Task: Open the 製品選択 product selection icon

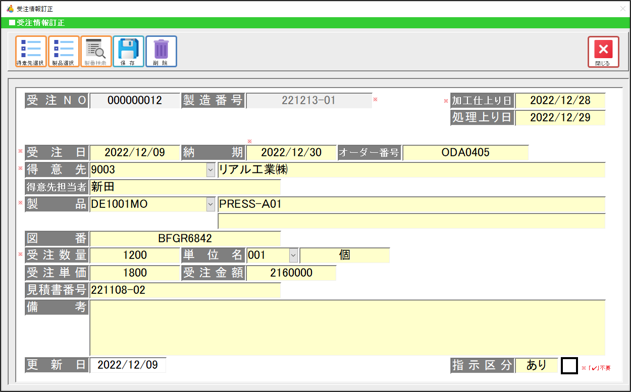Action: pos(64,51)
